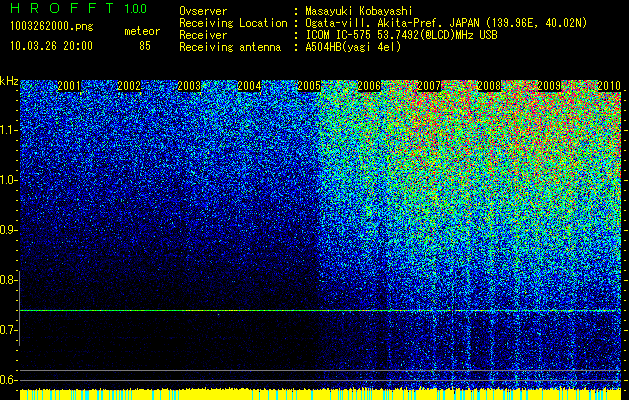Select the 2007 time marker label
Image resolution: width=629 pixels, height=400 pixels.
(429, 86)
